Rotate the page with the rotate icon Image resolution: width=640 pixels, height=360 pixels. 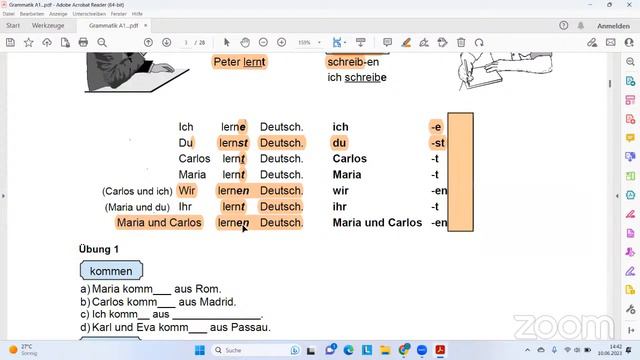coord(479,42)
